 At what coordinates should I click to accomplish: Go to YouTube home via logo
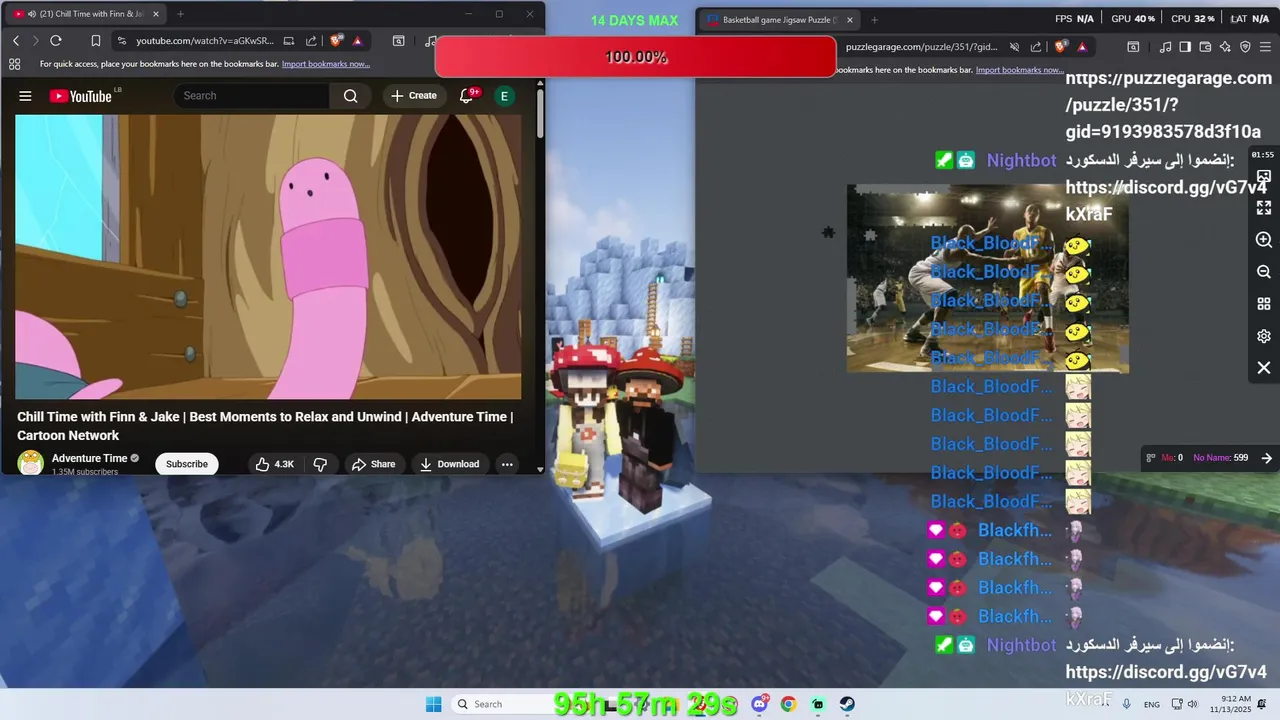80,96
